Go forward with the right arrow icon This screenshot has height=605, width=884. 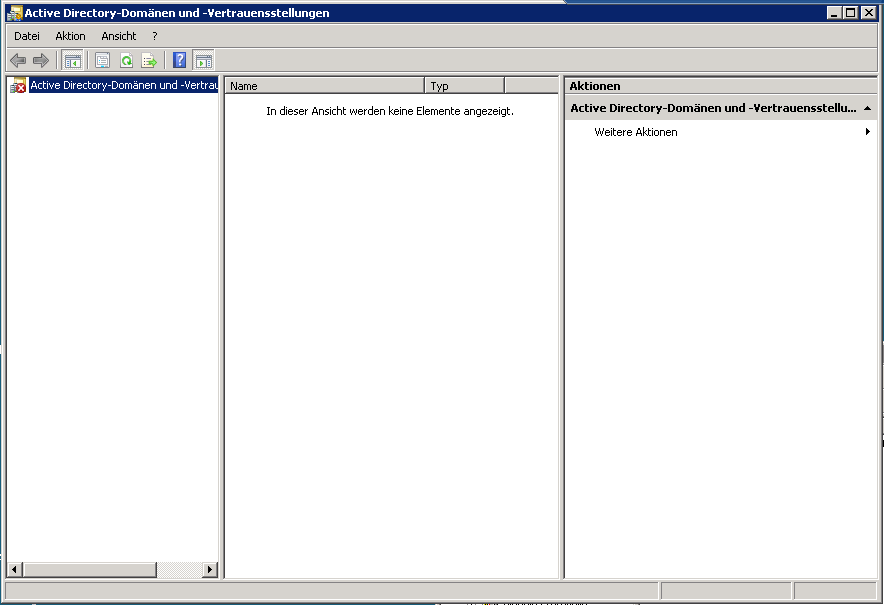41,60
